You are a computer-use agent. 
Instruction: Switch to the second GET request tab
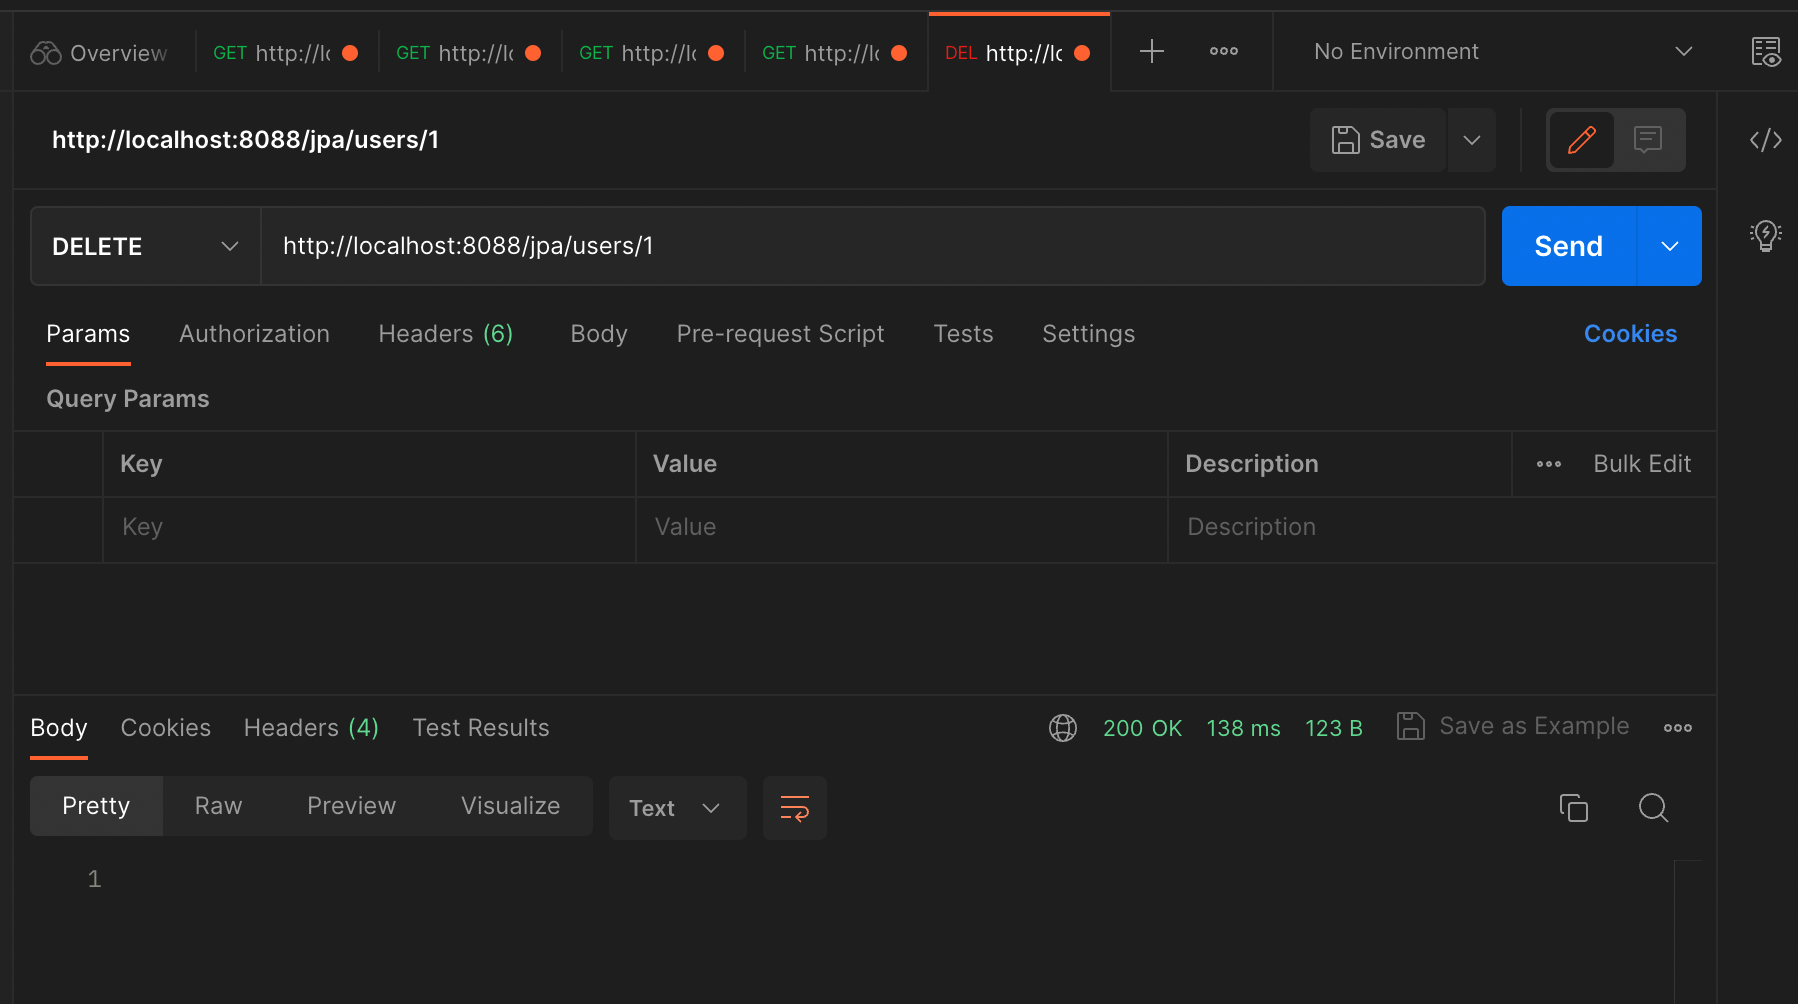point(469,53)
